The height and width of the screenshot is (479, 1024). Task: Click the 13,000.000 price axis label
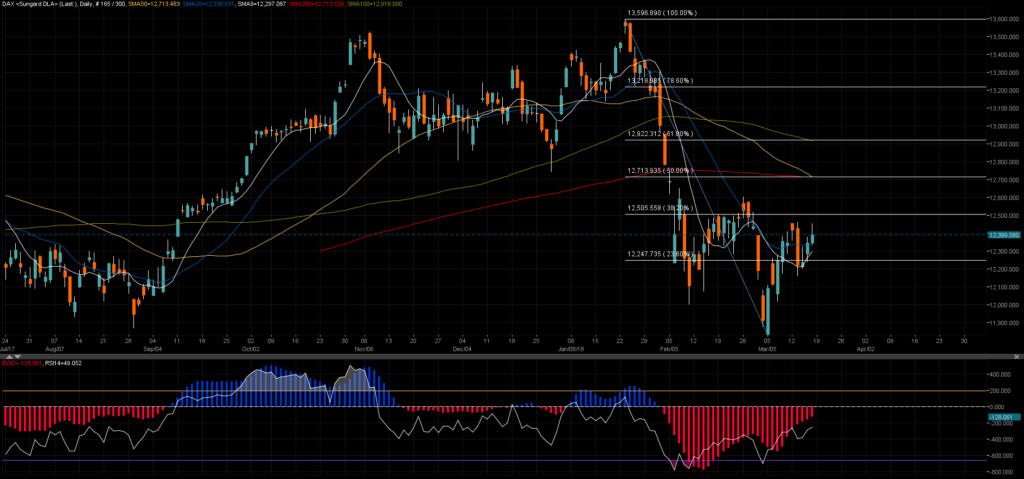pos(1004,127)
